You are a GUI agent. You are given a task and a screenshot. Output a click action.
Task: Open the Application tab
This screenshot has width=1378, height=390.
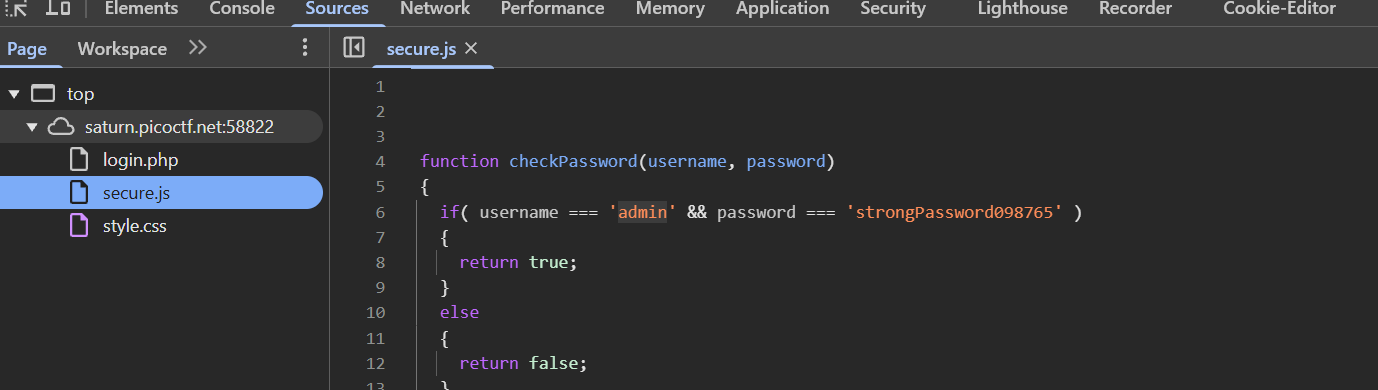(x=782, y=9)
